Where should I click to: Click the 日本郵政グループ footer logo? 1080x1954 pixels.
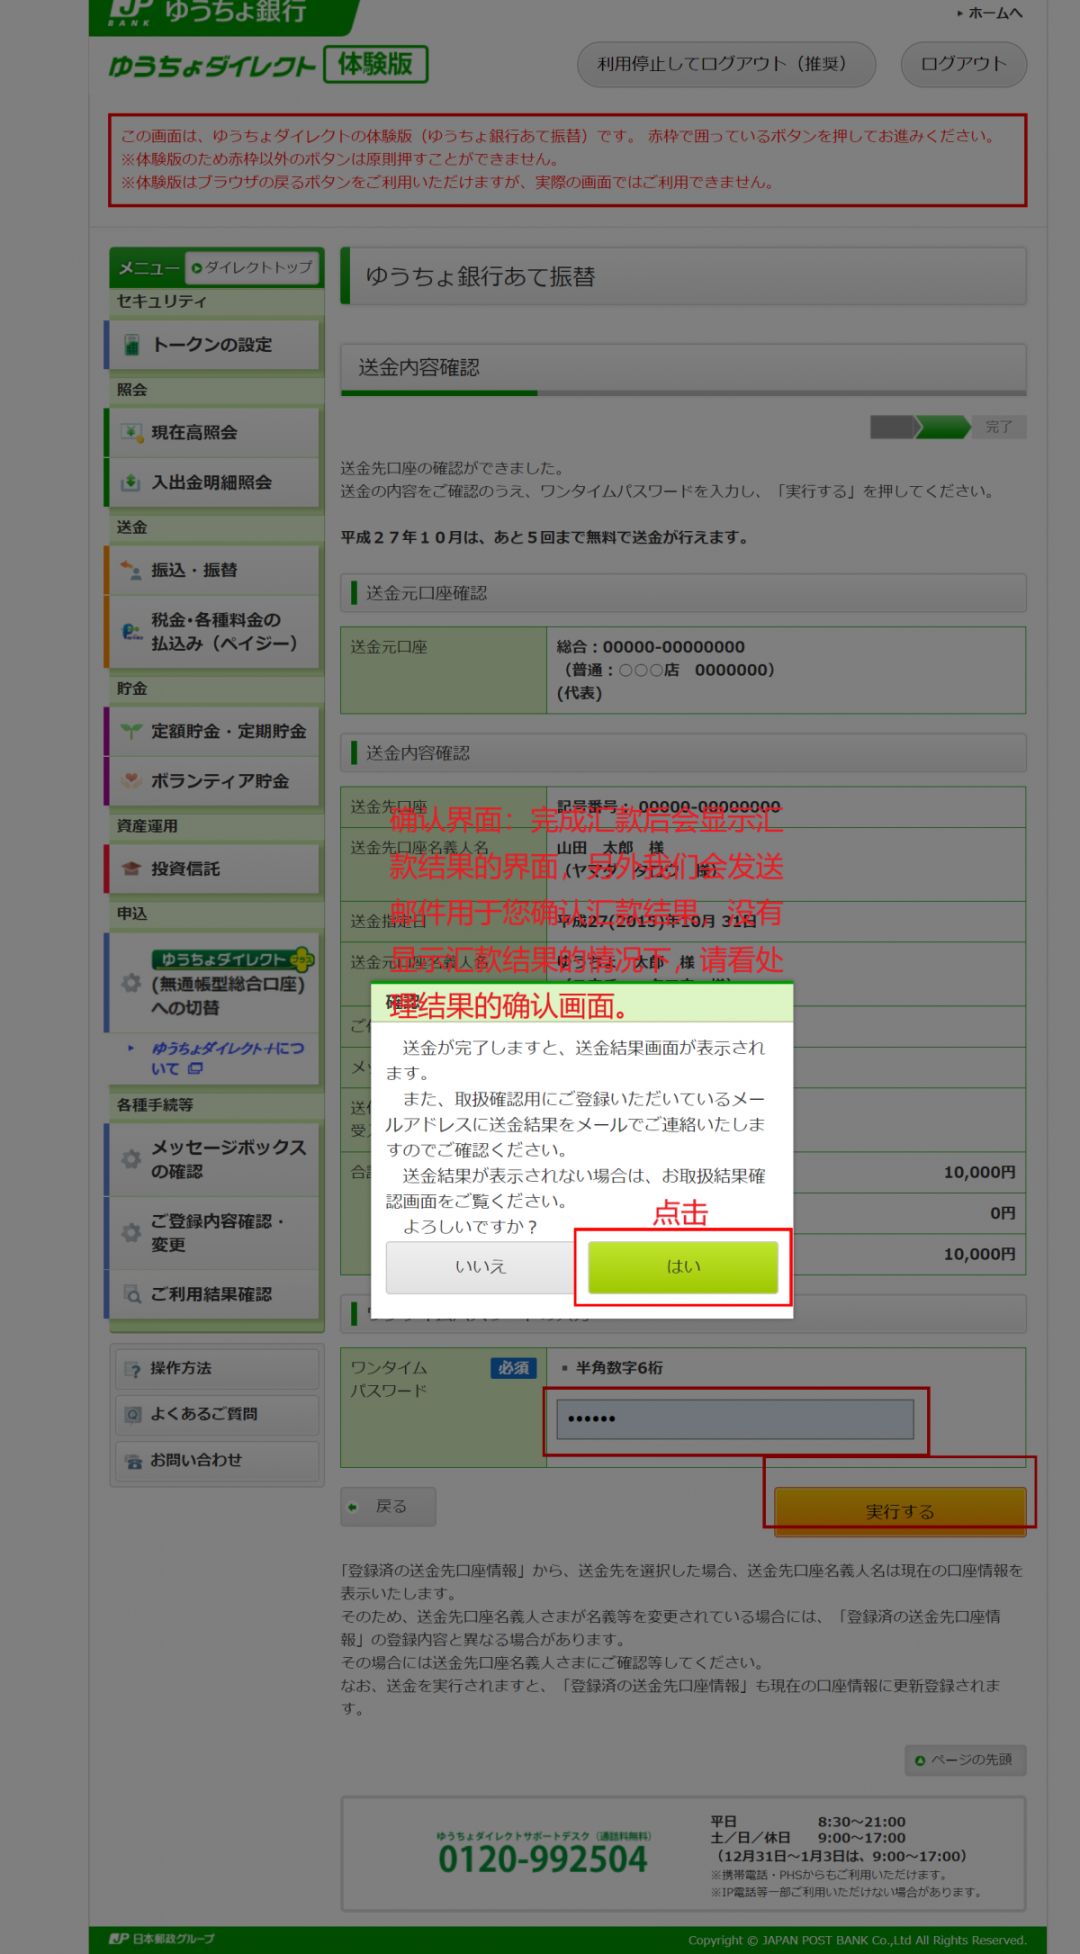click(x=162, y=1939)
